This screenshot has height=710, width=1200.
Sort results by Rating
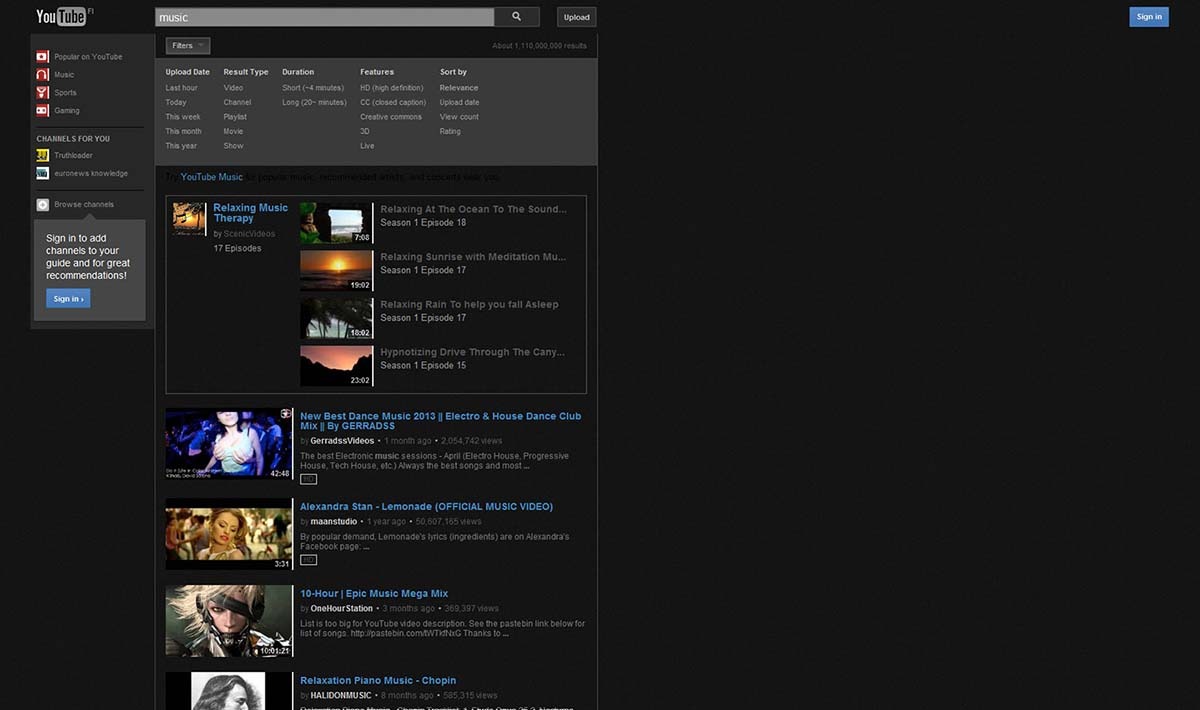450,131
